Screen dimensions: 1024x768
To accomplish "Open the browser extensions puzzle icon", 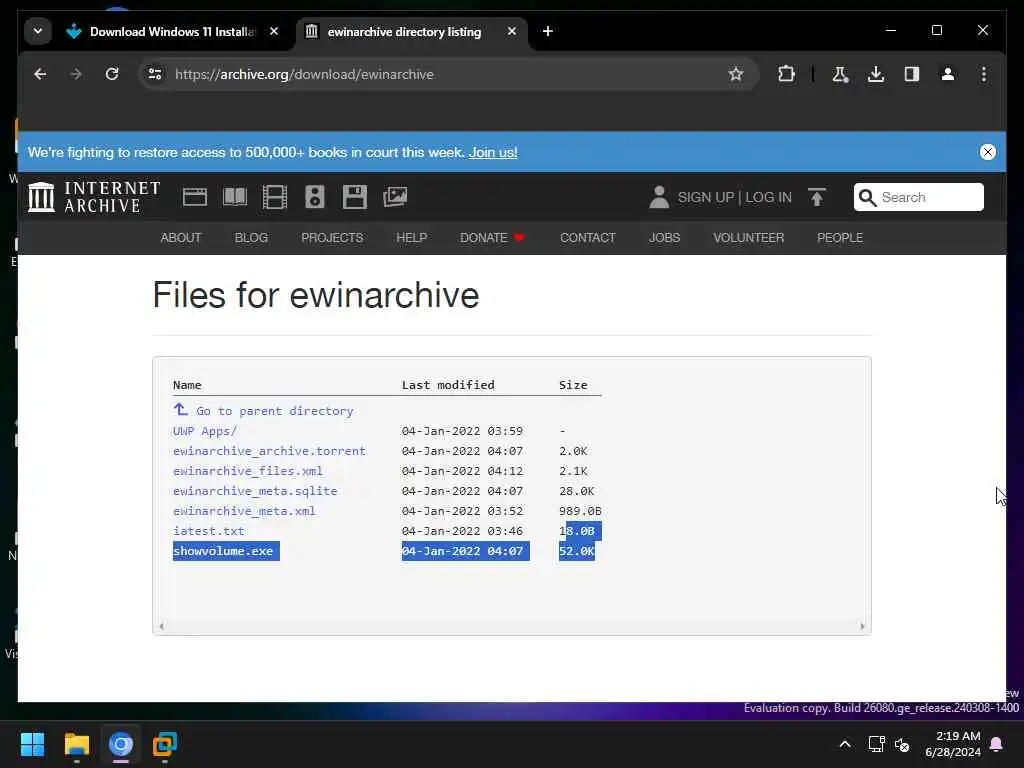I will click(786, 74).
